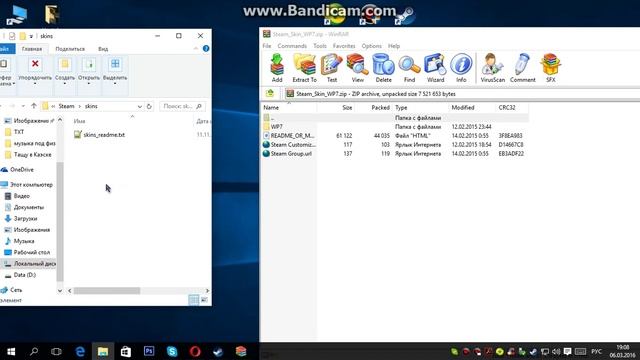This screenshot has height=360, width=640.
Task: Select the skins_readme.txt file
Action: (100, 135)
